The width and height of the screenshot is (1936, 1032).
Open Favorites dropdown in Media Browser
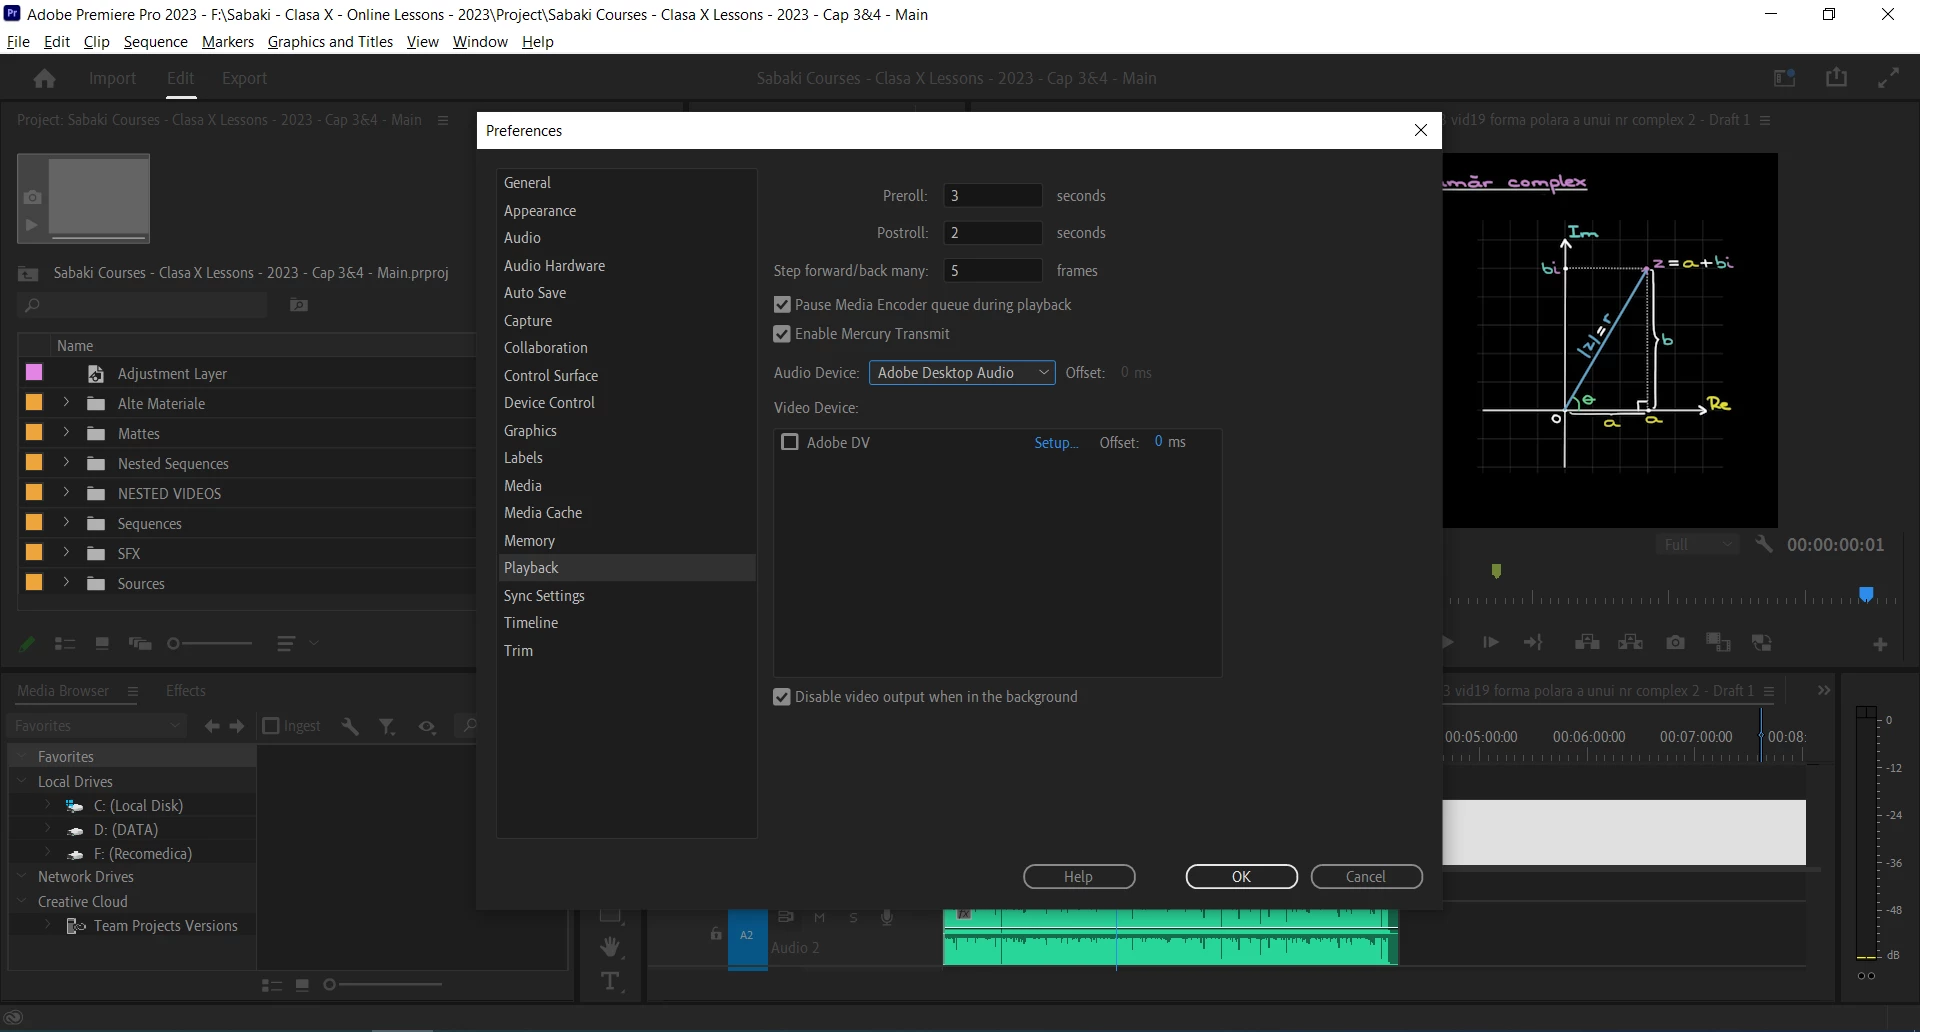[x=98, y=726]
